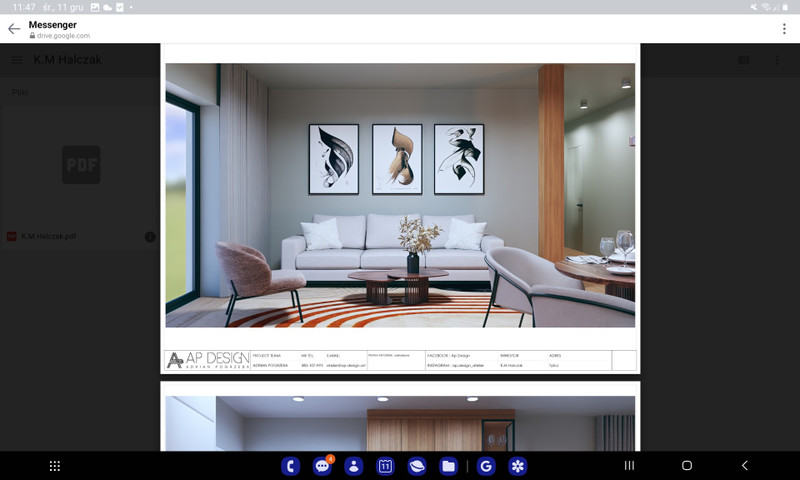Switch view layout in the Drive folder header
Viewport: 800px width, 480px height.
tap(743, 60)
